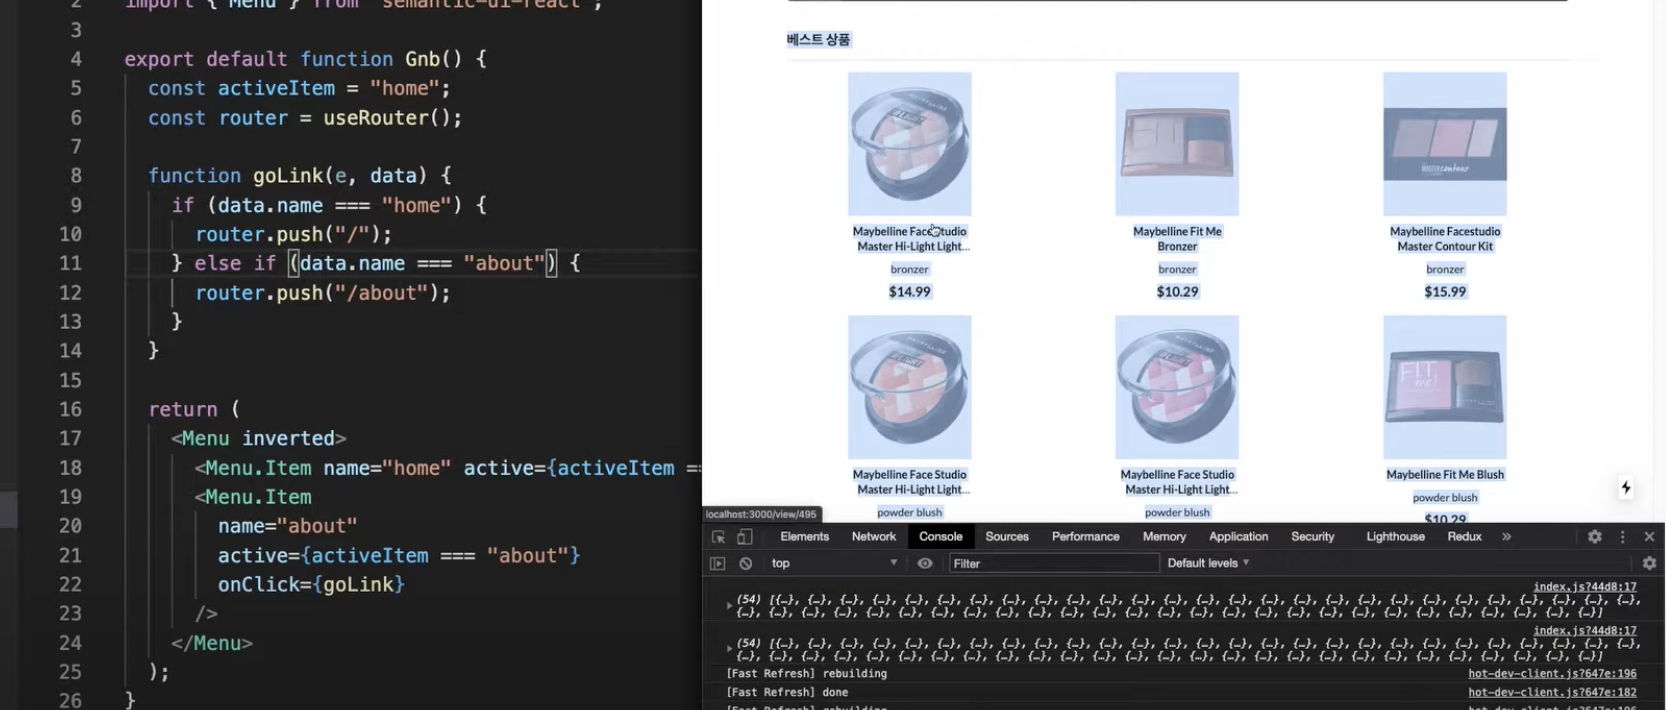The height and width of the screenshot is (710, 1666).
Task: Open the Sources tab
Action: click(x=1007, y=537)
